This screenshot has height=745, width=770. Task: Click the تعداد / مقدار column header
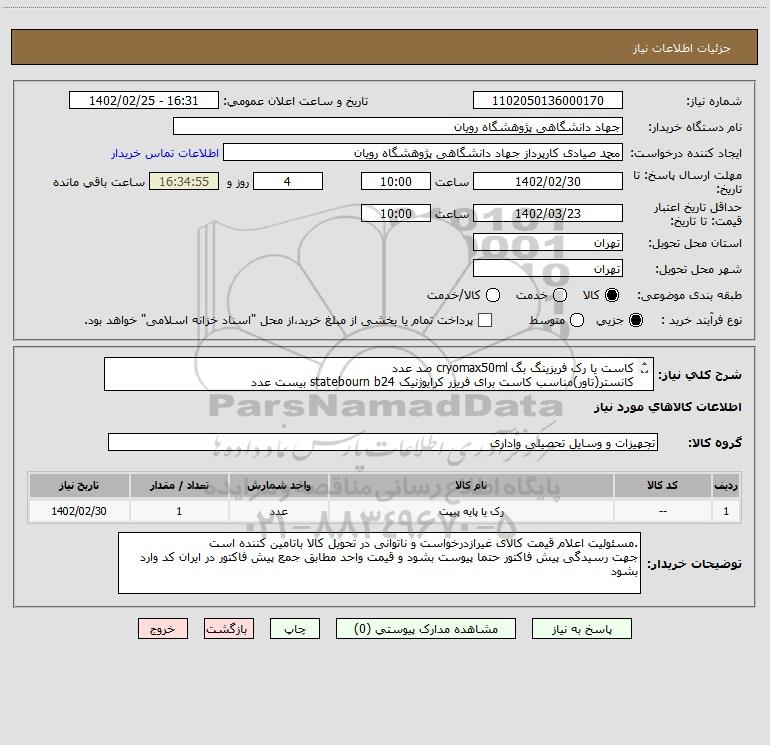[179, 485]
